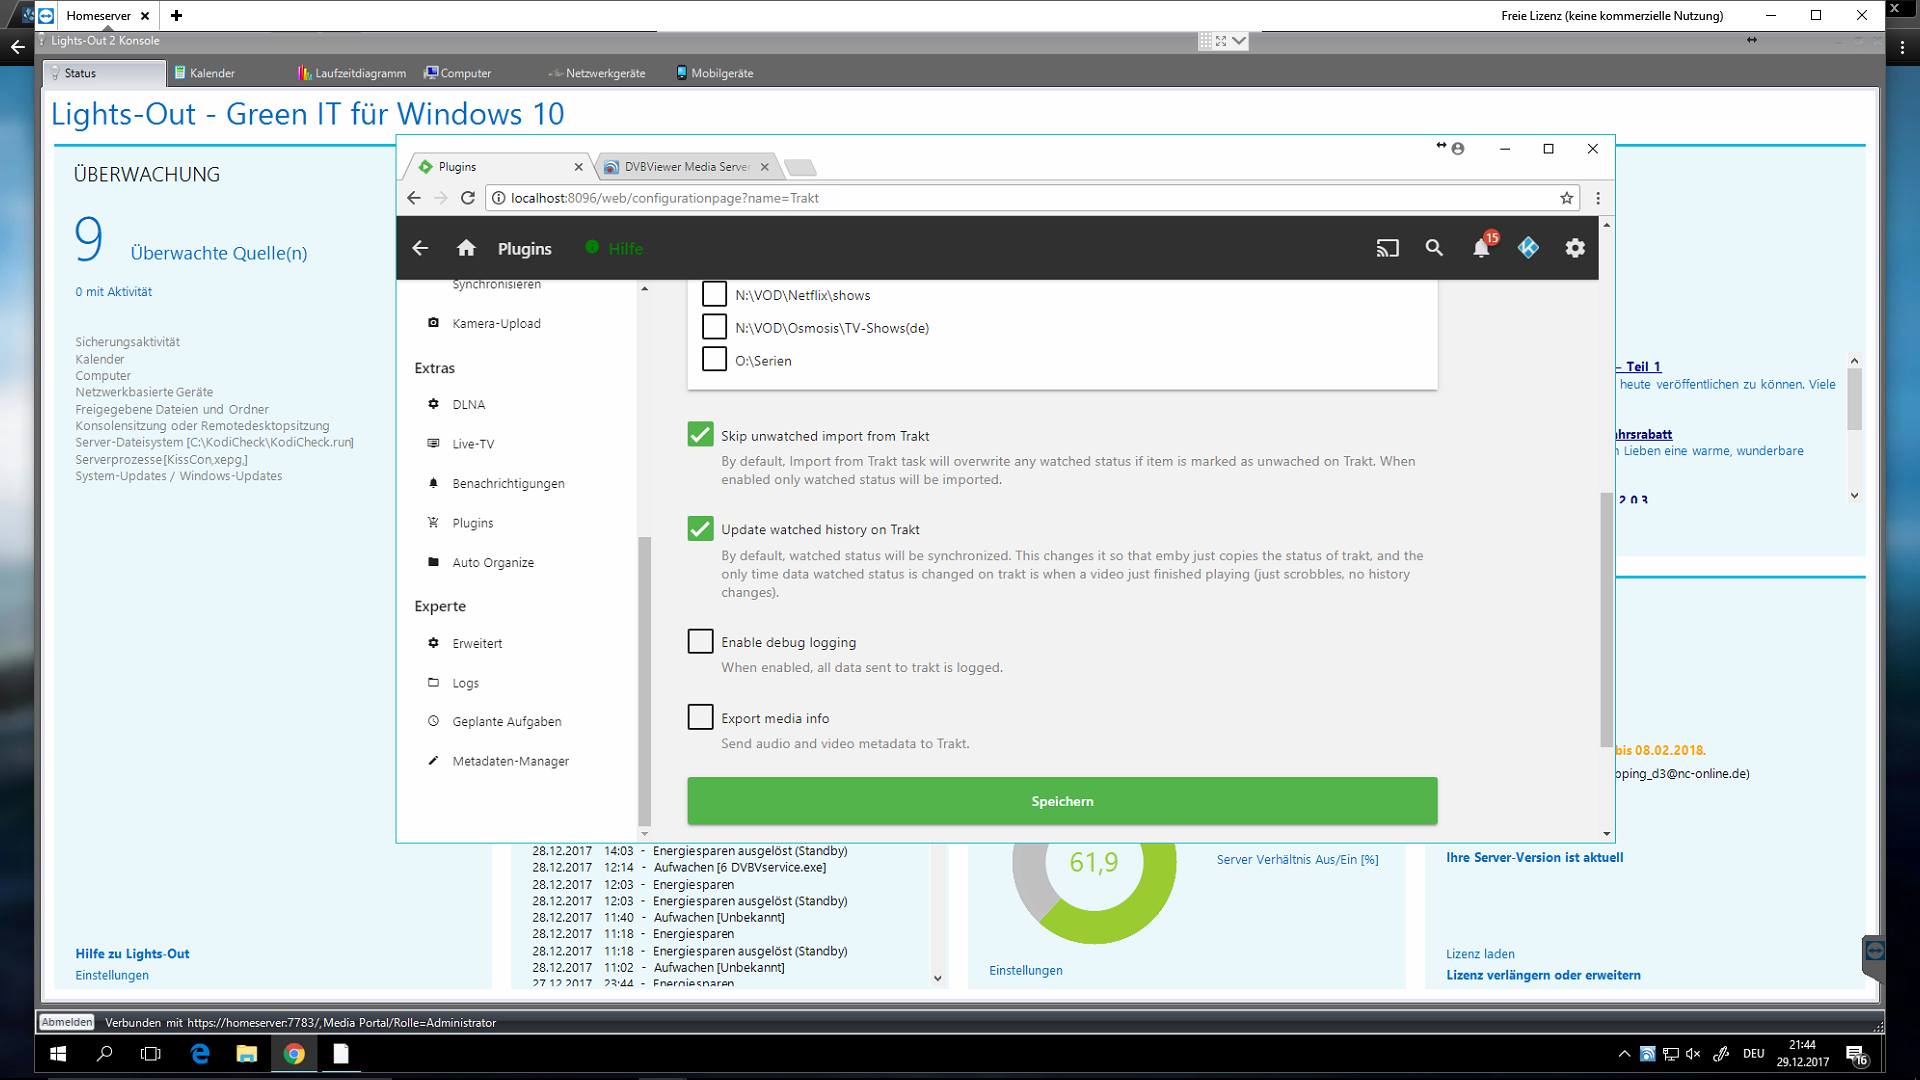Open Kamera-Upload in sidebar
Viewport: 1920px width, 1080px height.
click(x=496, y=323)
